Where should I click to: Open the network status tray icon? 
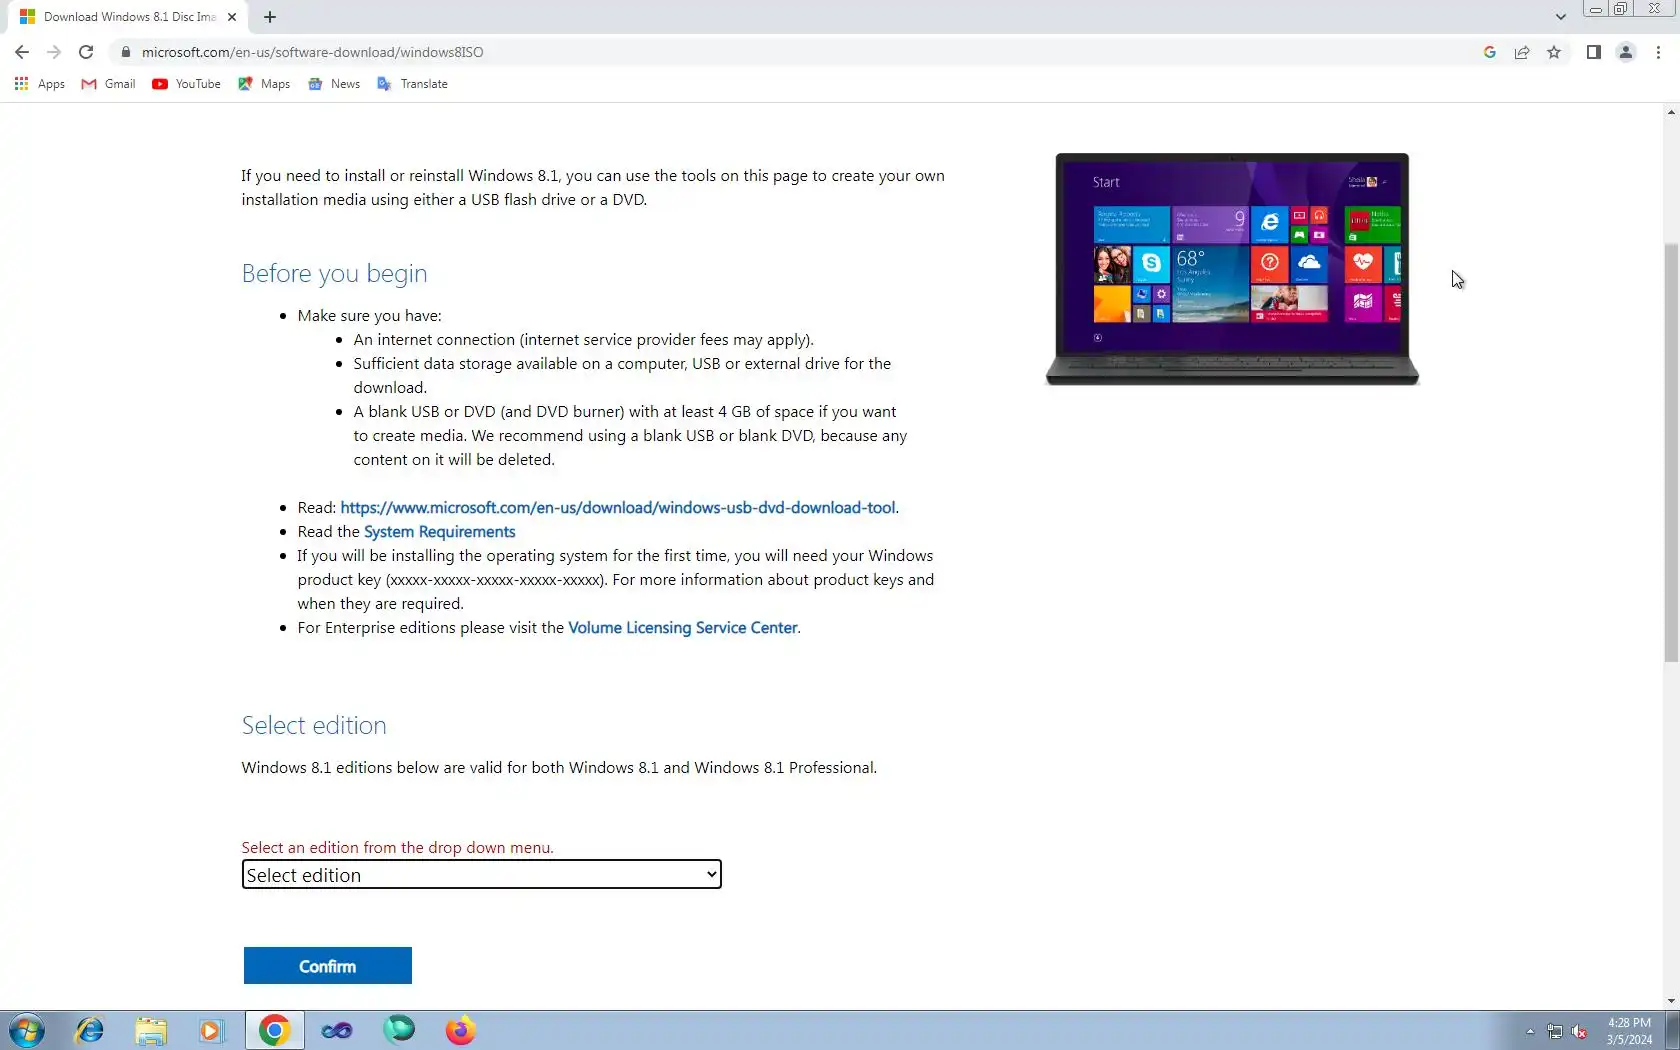coord(1555,1031)
